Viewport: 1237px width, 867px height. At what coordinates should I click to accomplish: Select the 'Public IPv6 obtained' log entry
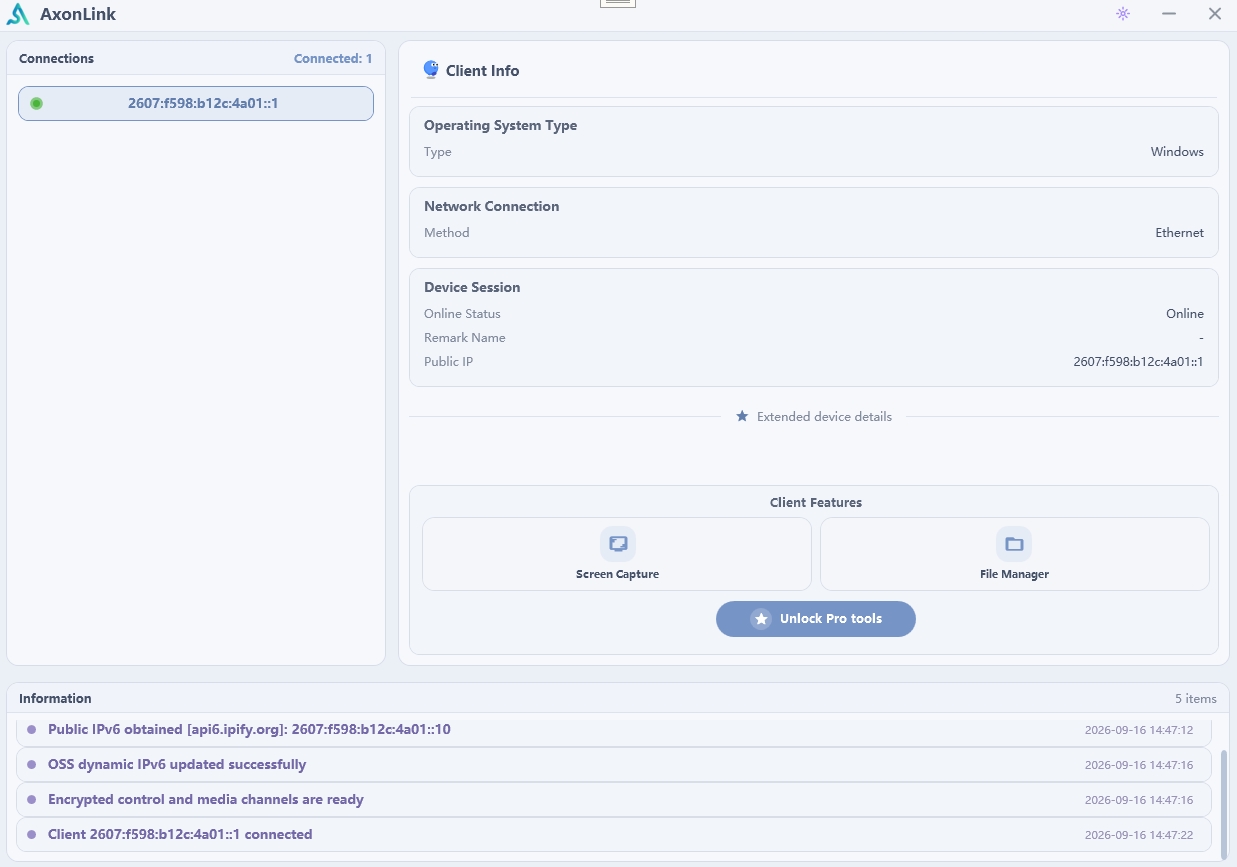(x=614, y=730)
